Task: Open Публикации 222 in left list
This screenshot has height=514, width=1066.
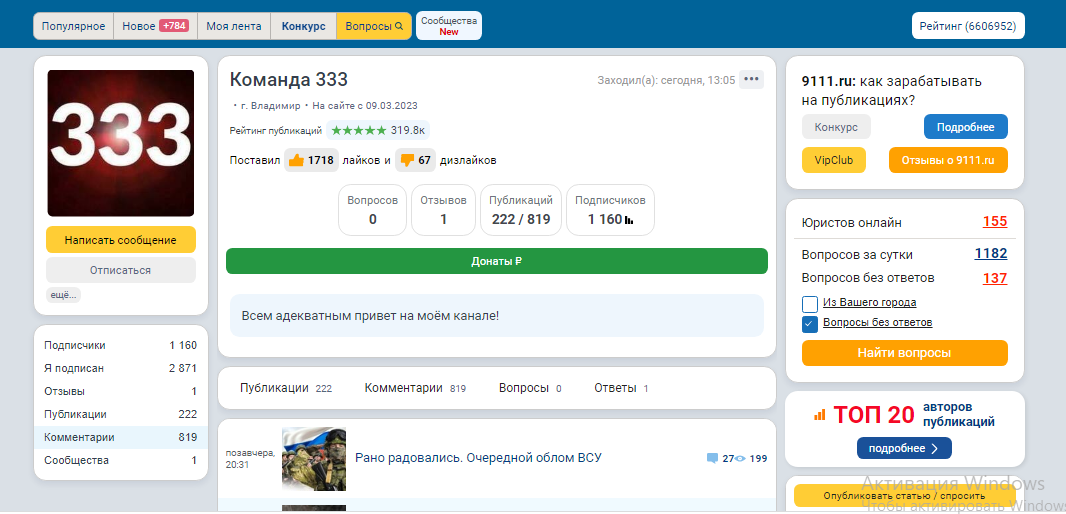Action: [x=121, y=415]
